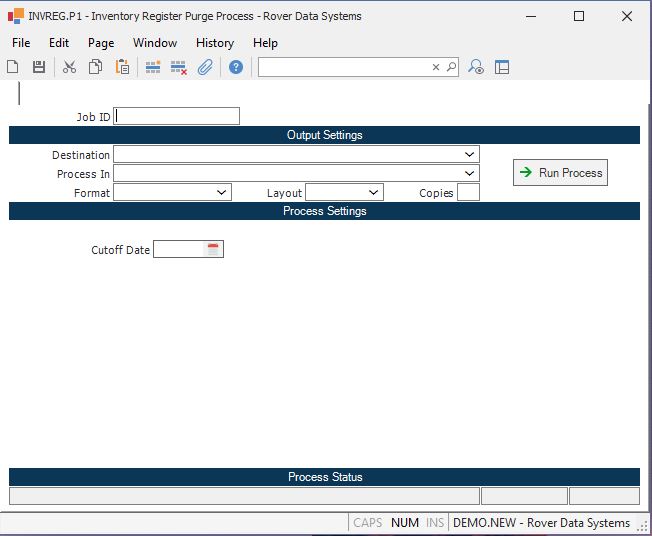Click the Save floppy disk icon

coord(39,67)
